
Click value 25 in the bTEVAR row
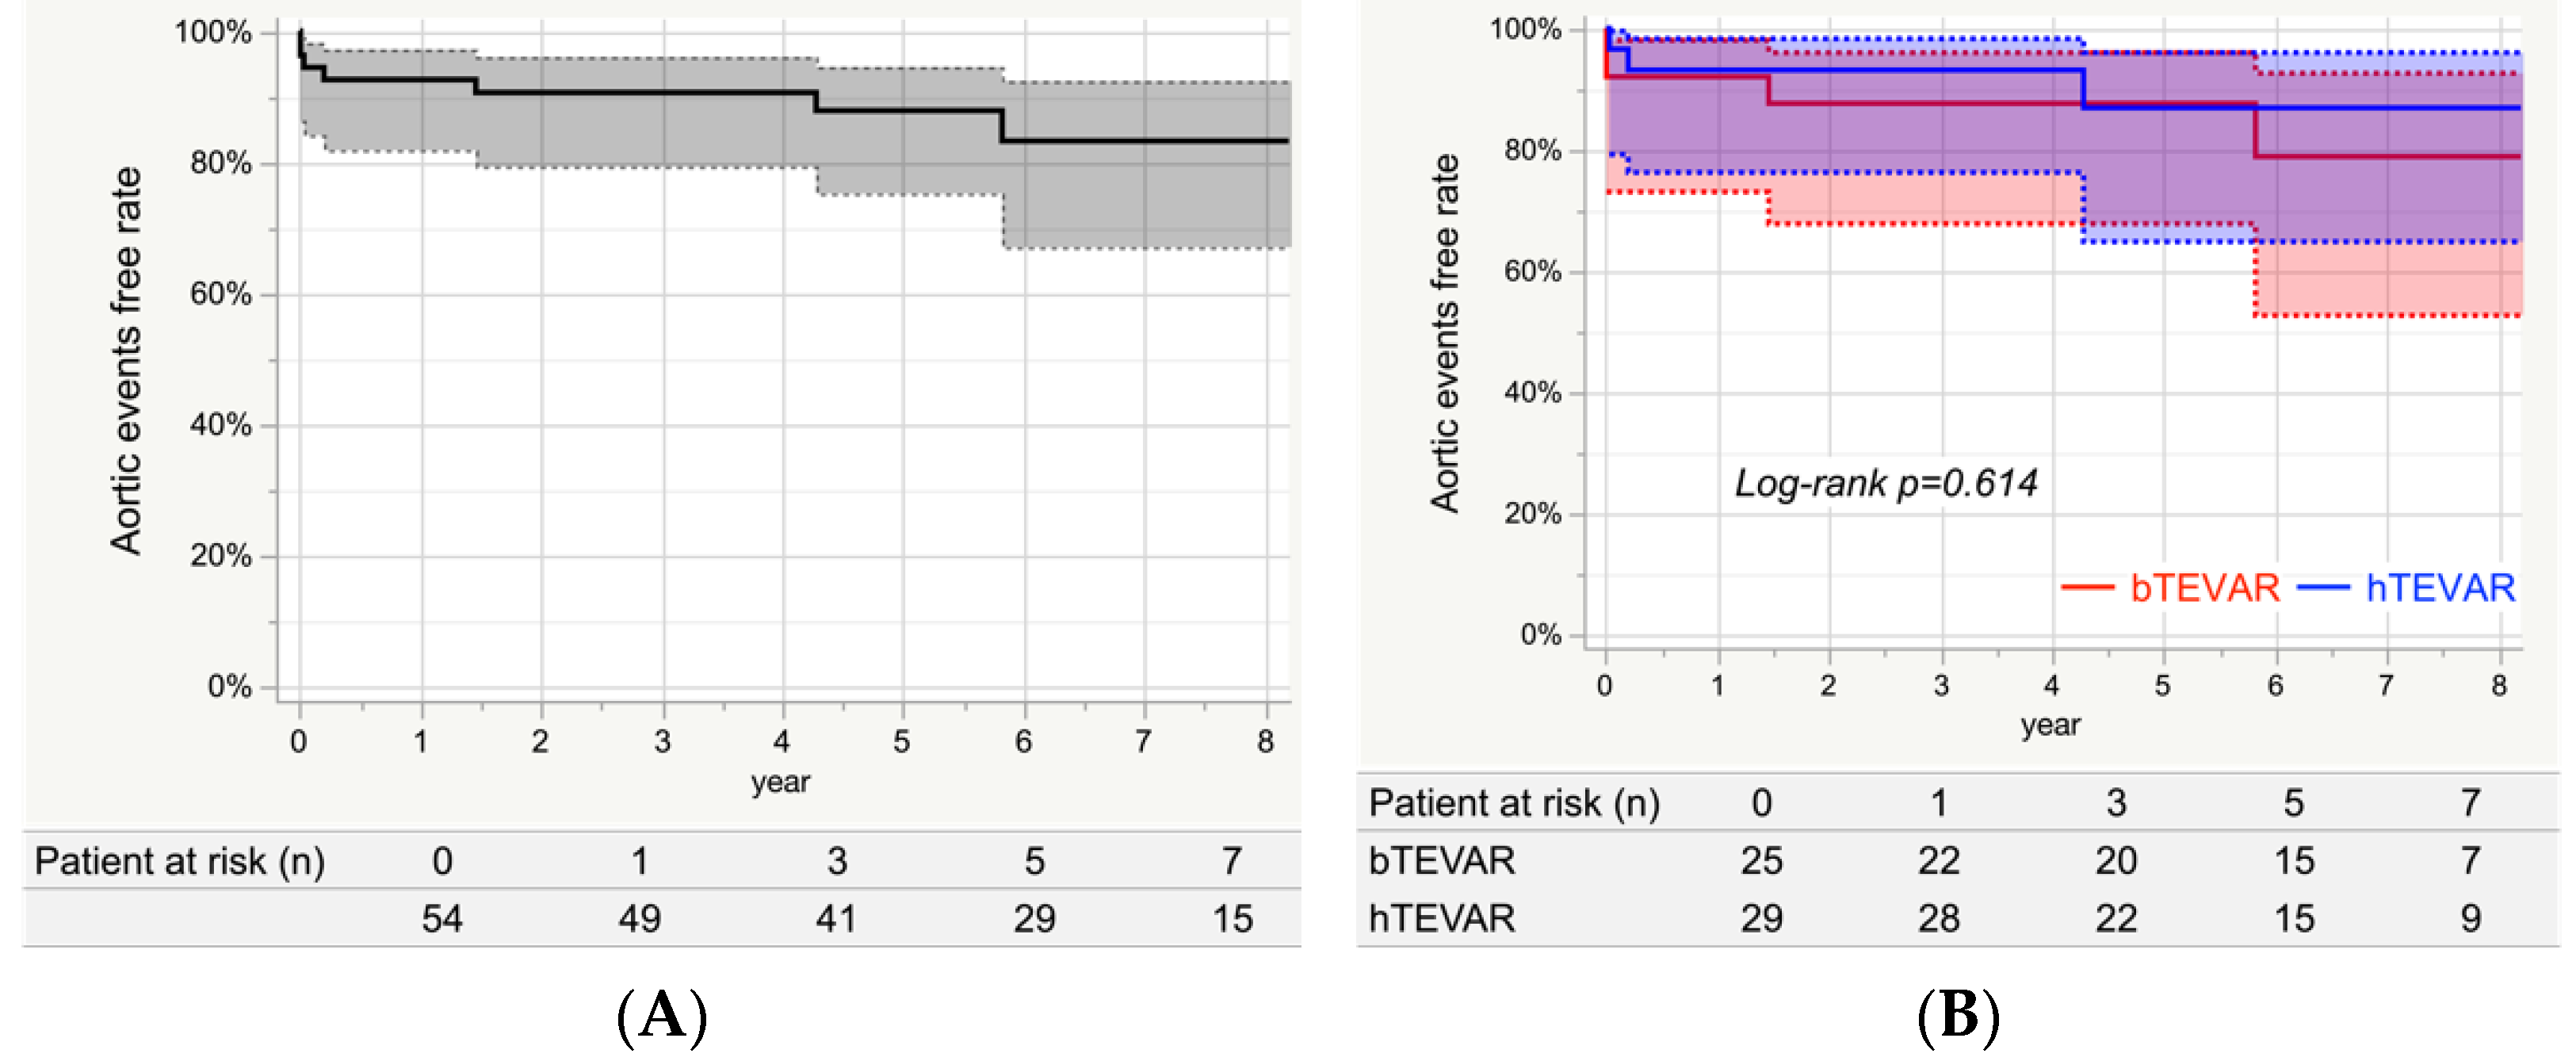[x=1761, y=861]
